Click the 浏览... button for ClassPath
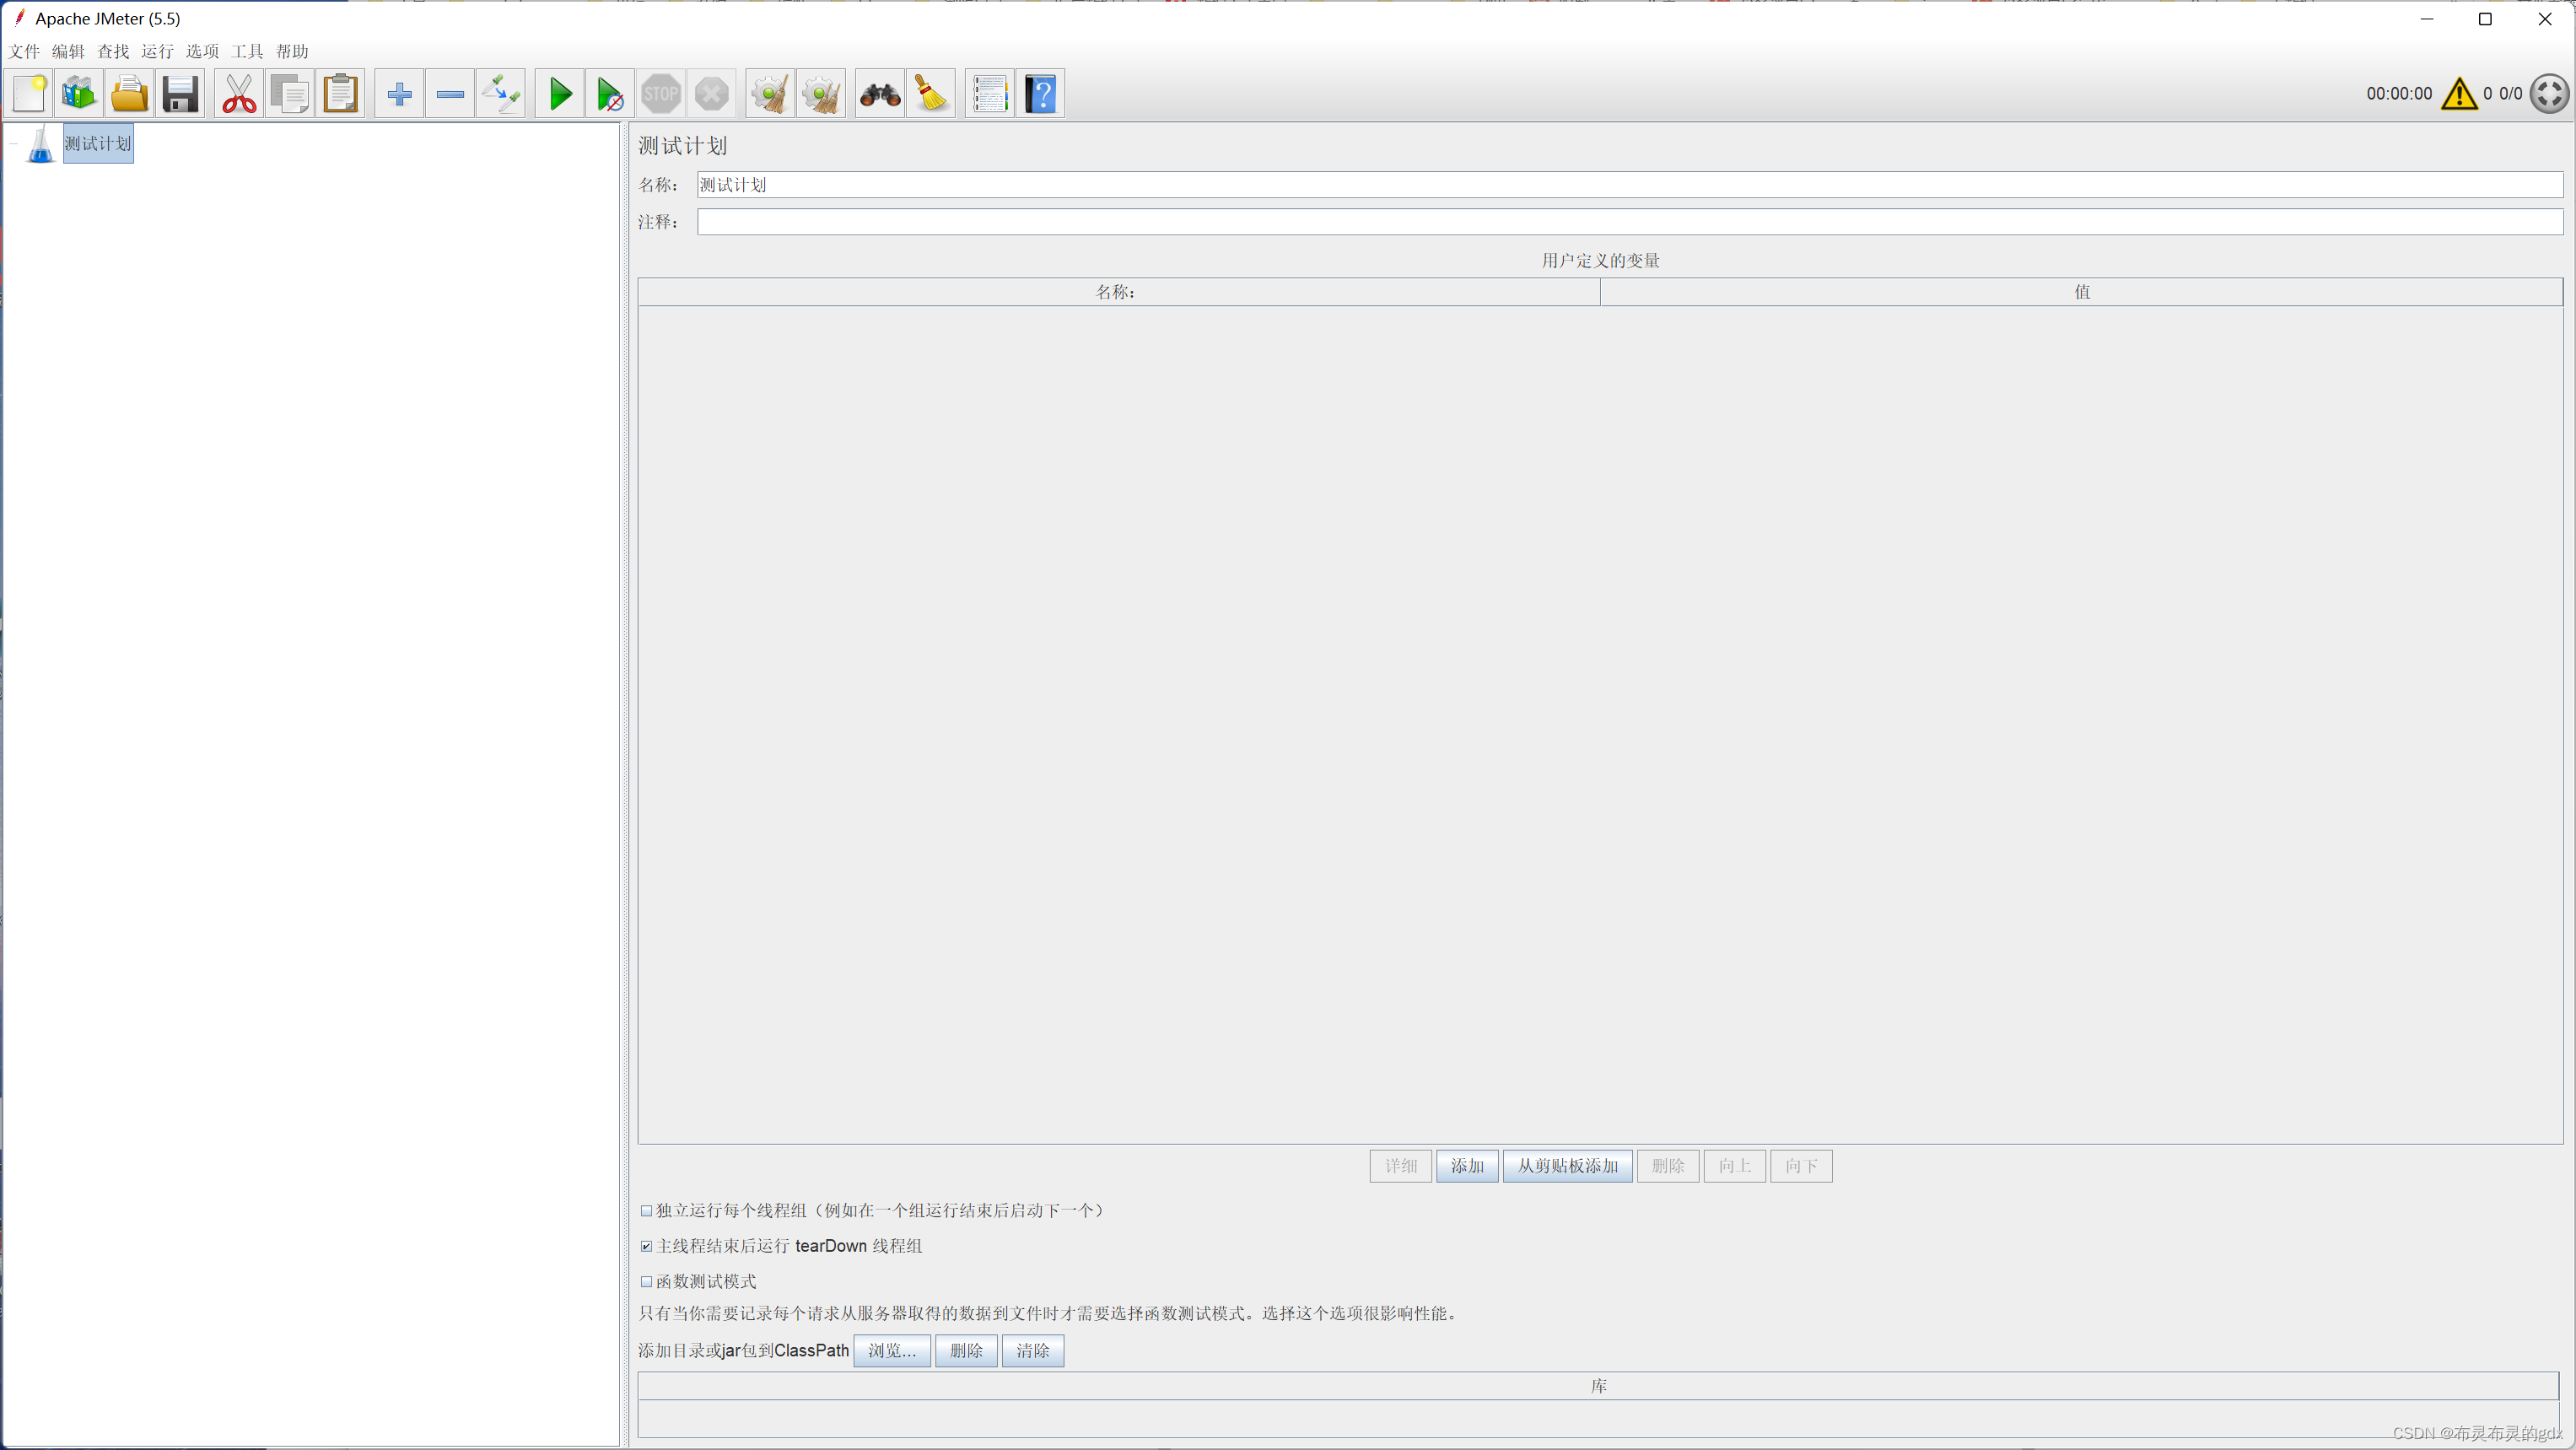2576x1450 pixels. tap(891, 1350)
